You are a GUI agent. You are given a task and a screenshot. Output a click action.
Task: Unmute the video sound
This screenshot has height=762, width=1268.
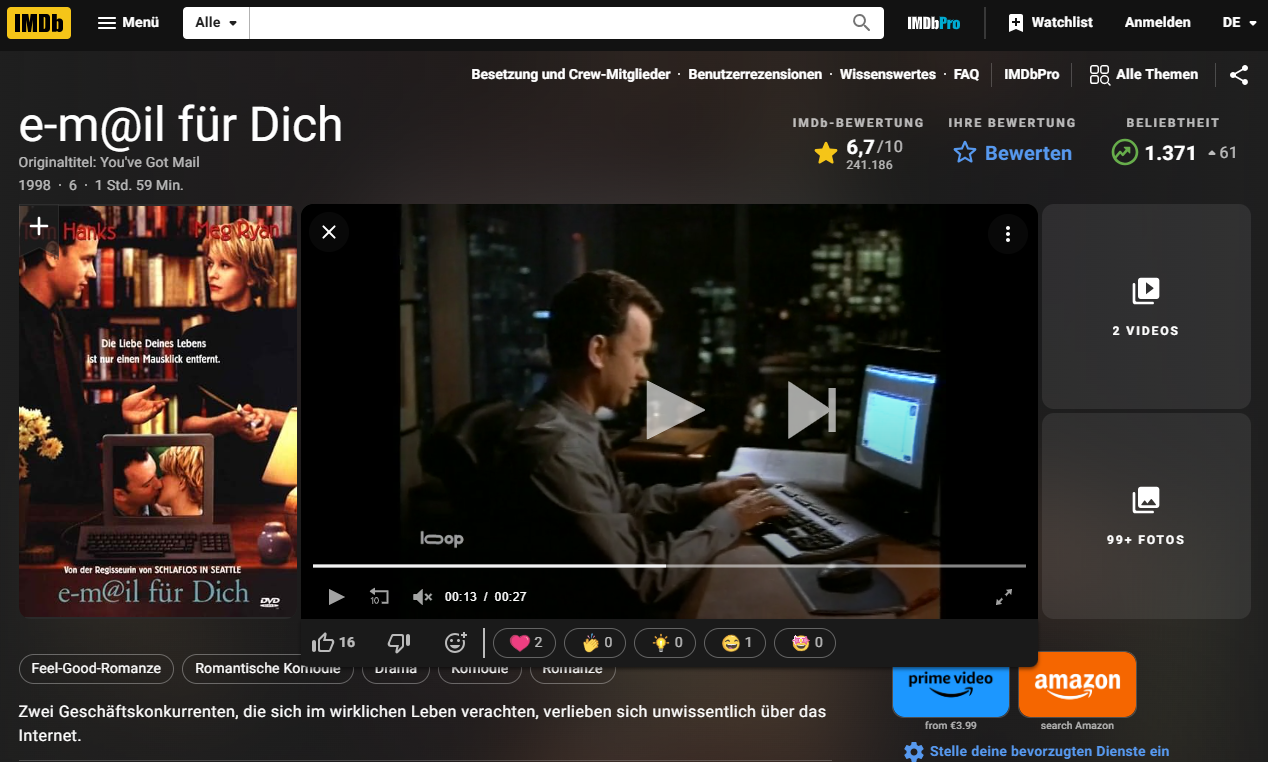point(422,597)
